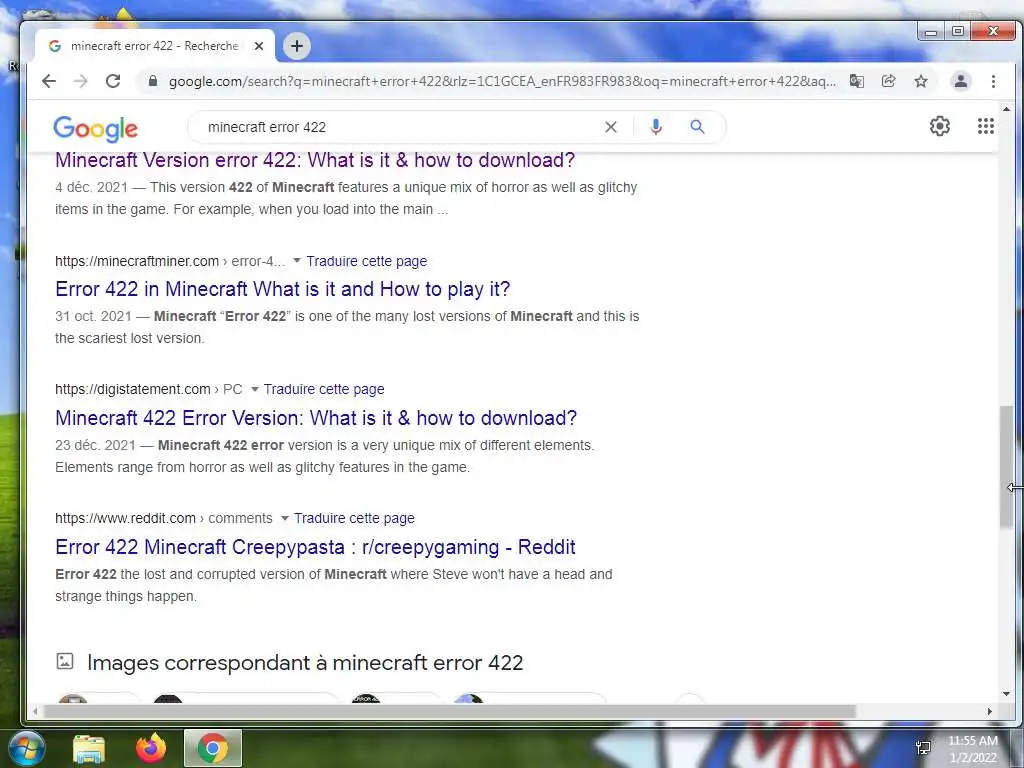The height and width of the screenshot is (768, 1024).
Task: Close the minecraft error 422 tab
Action: [x=259, y=46]
